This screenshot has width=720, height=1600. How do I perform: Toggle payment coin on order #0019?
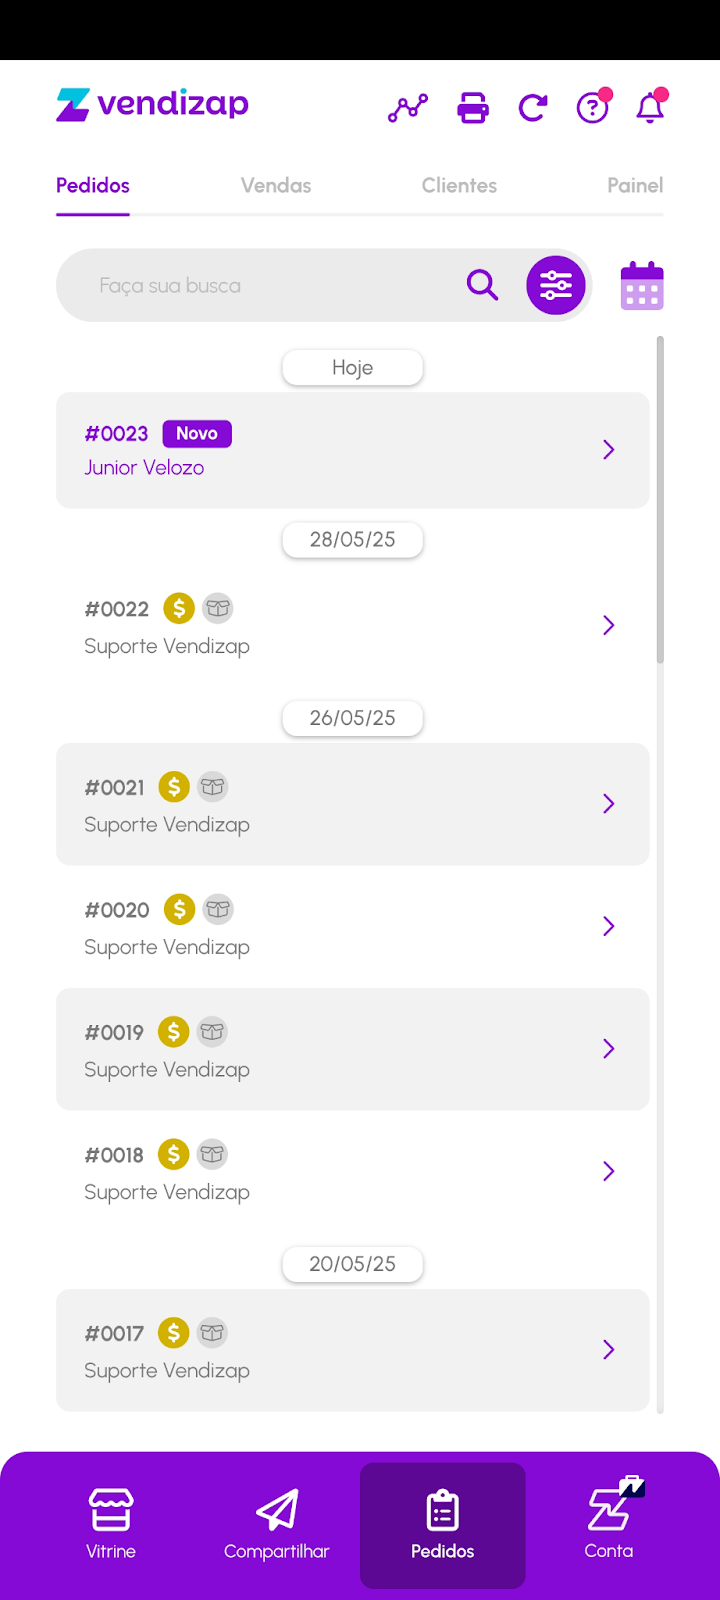coord(174,1032)
